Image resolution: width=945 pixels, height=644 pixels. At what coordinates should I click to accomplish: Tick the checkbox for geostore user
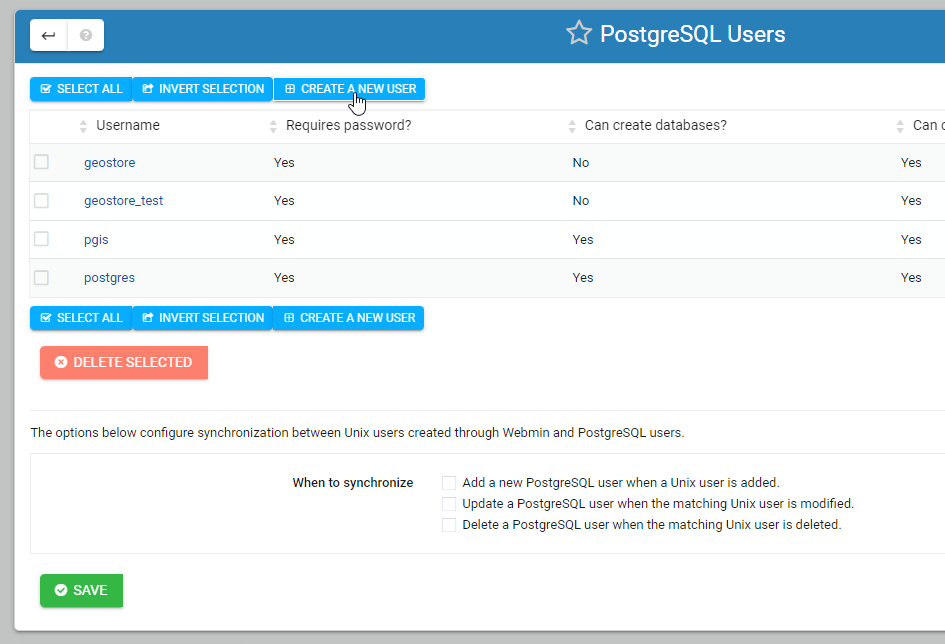coord(41,162)
